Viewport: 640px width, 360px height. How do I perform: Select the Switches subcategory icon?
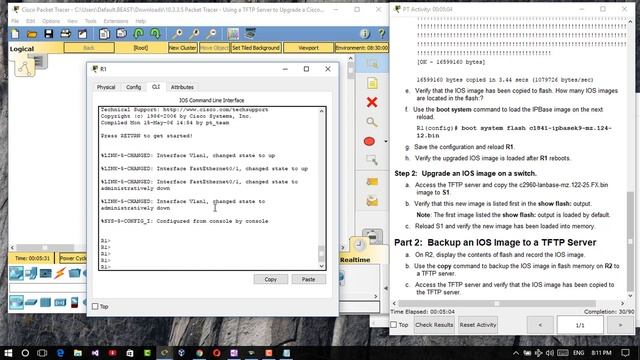[x=31, y=302]
